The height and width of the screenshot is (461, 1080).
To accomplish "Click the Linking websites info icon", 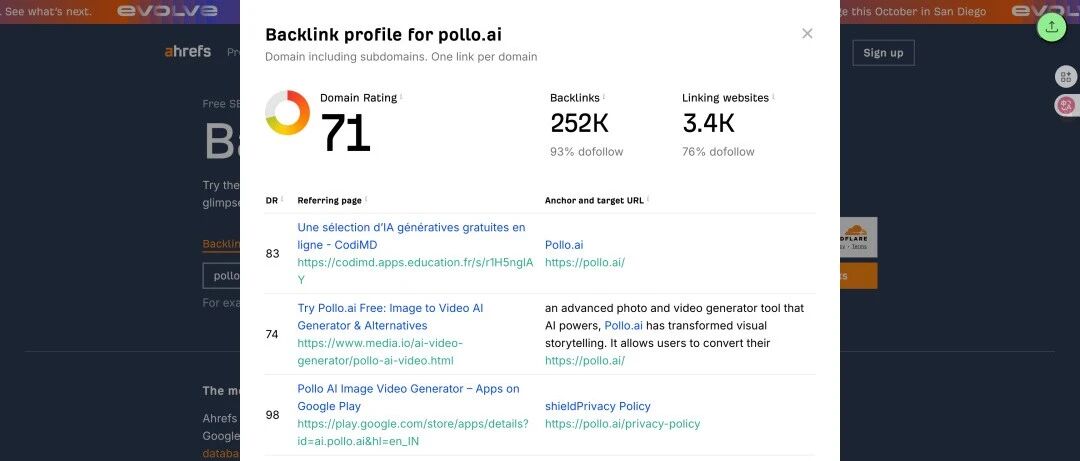I will pyautogui.click(x=773, y=97).
